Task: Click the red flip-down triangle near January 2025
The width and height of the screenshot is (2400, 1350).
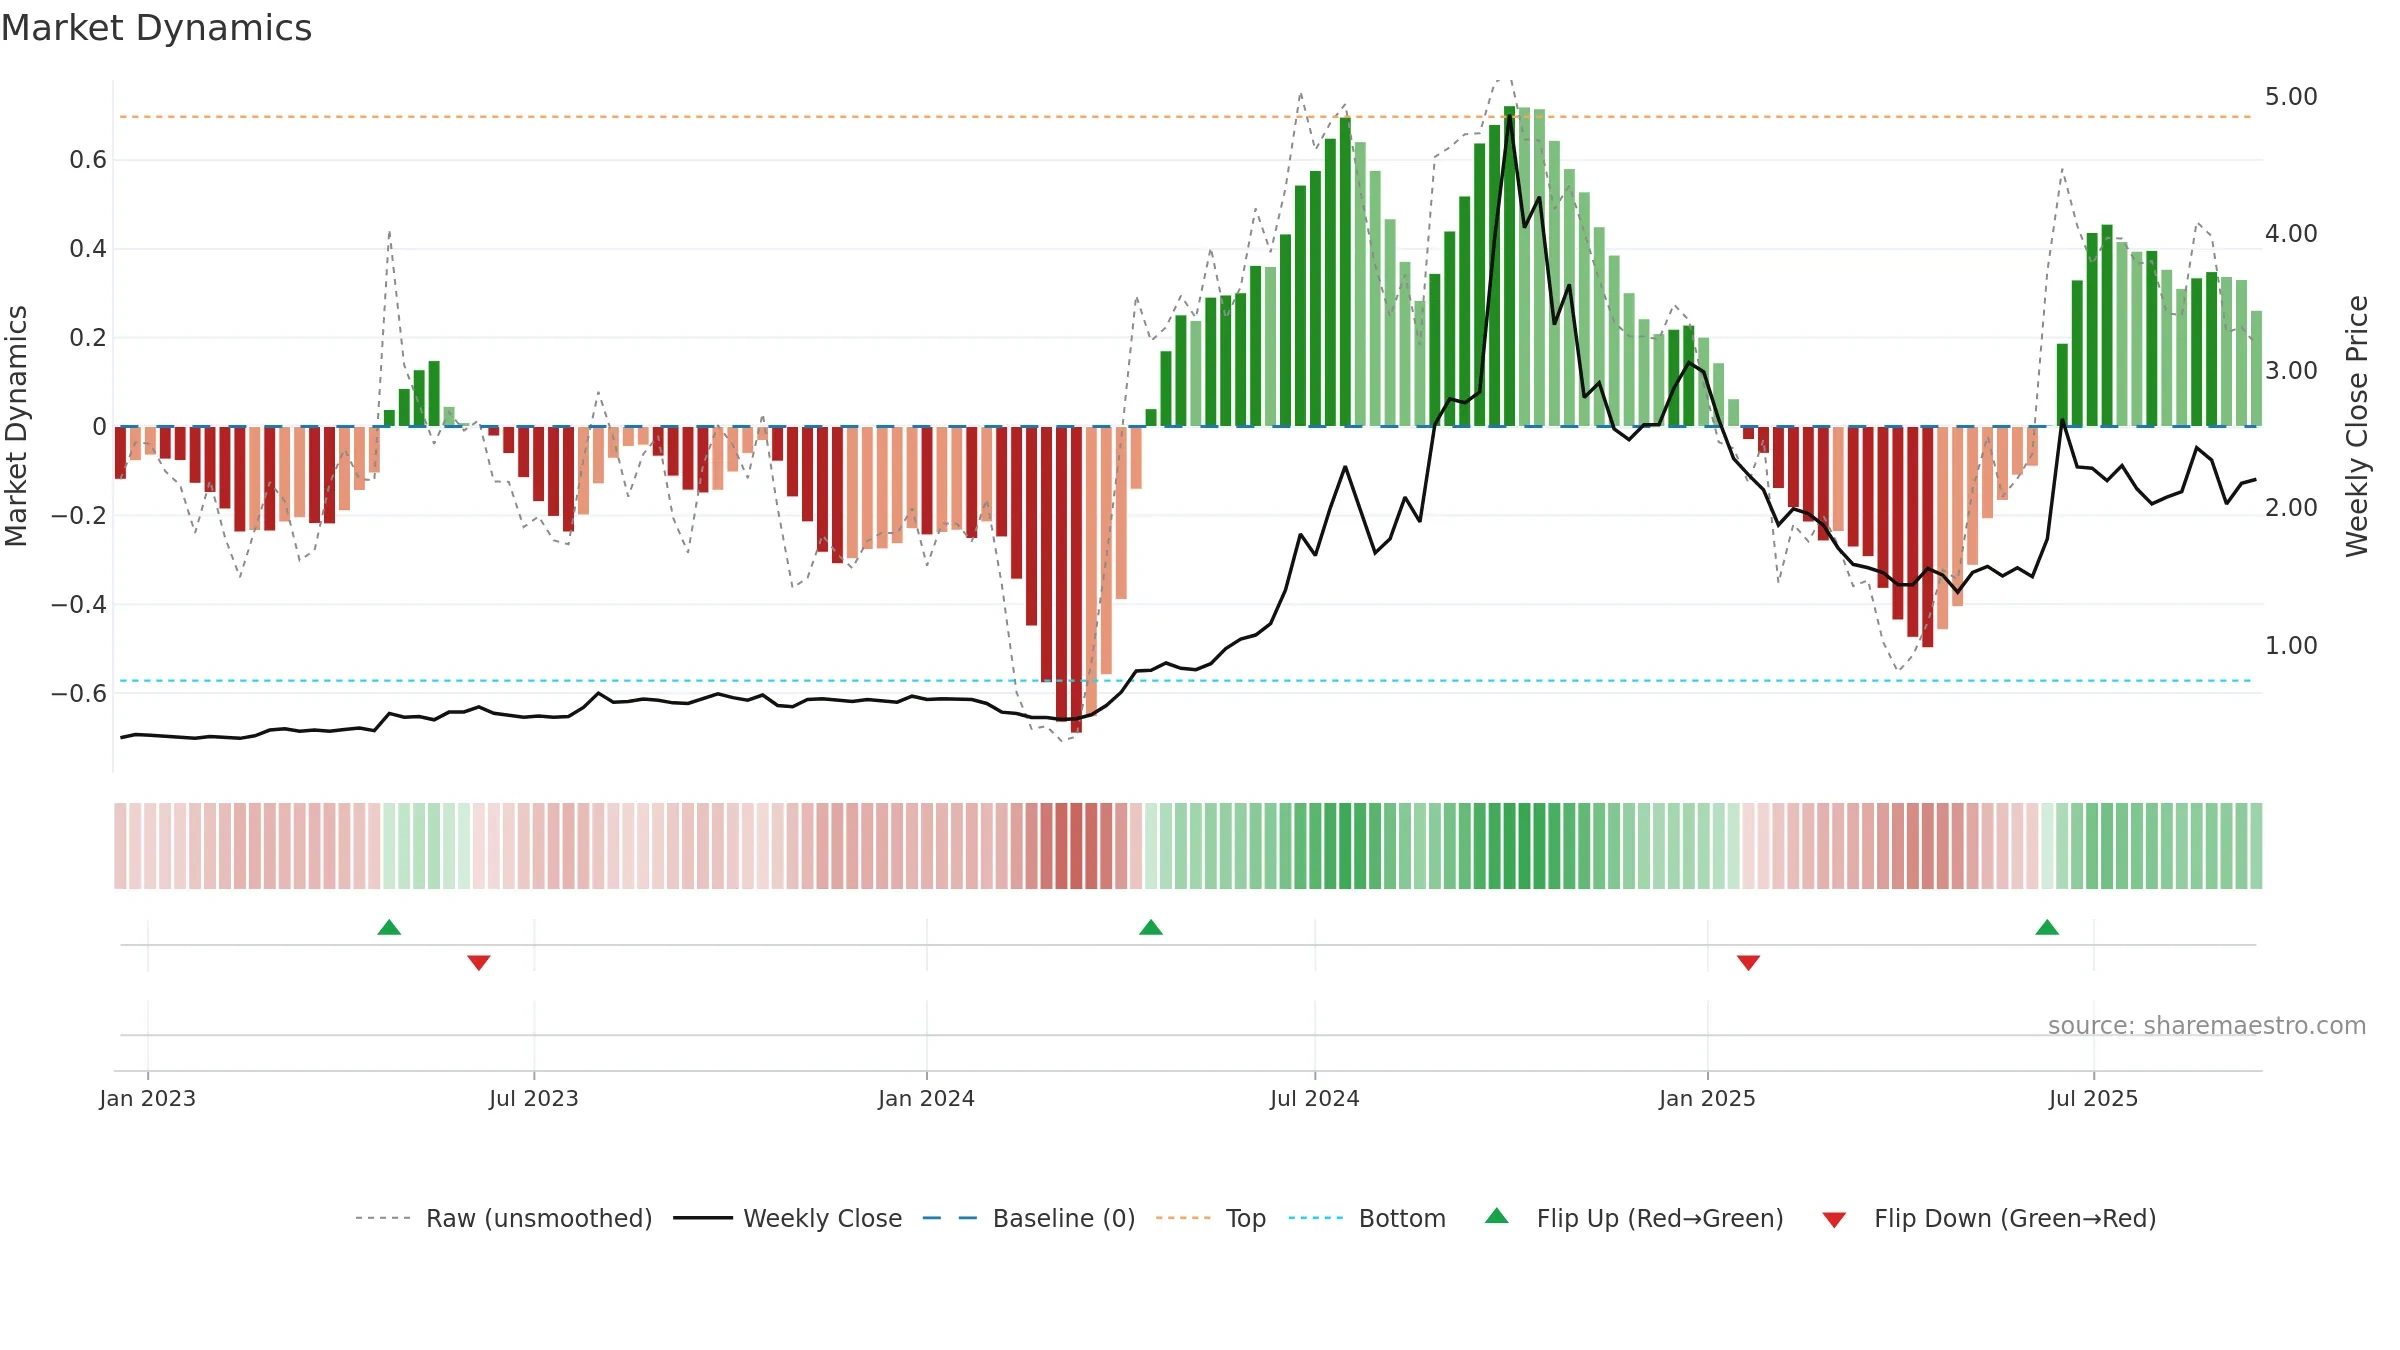Action: click(x=1748, y=962)
